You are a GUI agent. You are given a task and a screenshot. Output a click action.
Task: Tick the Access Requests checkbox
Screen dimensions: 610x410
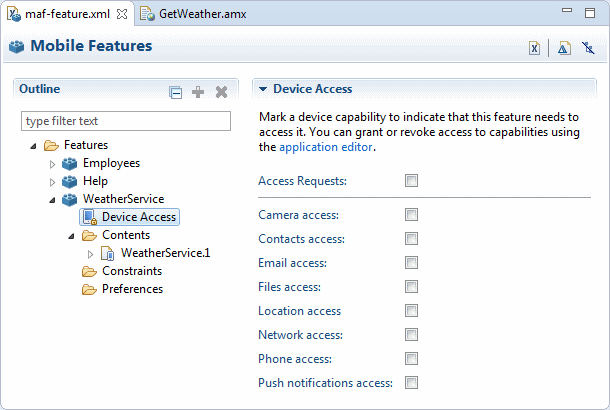411,181
